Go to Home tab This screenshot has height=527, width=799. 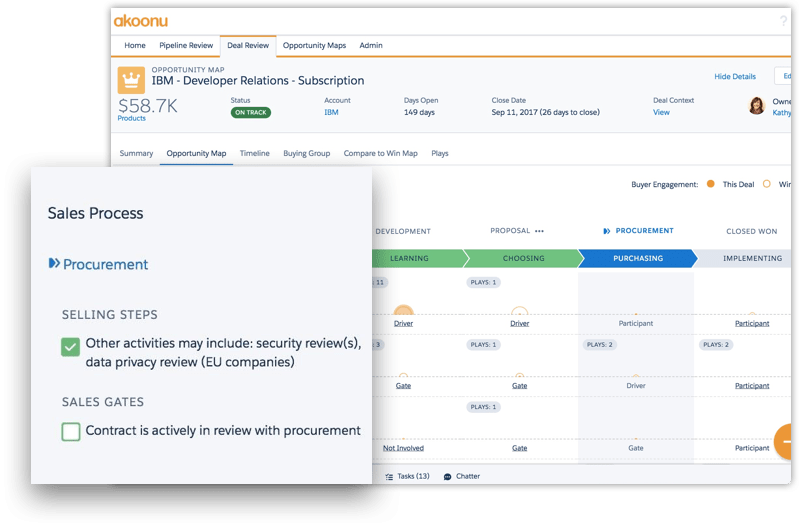(x=135, y=45)
